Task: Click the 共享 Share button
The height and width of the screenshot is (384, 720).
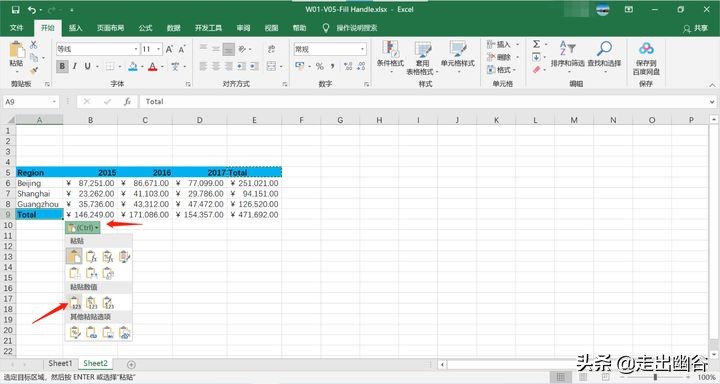Action: coord(695,28)
